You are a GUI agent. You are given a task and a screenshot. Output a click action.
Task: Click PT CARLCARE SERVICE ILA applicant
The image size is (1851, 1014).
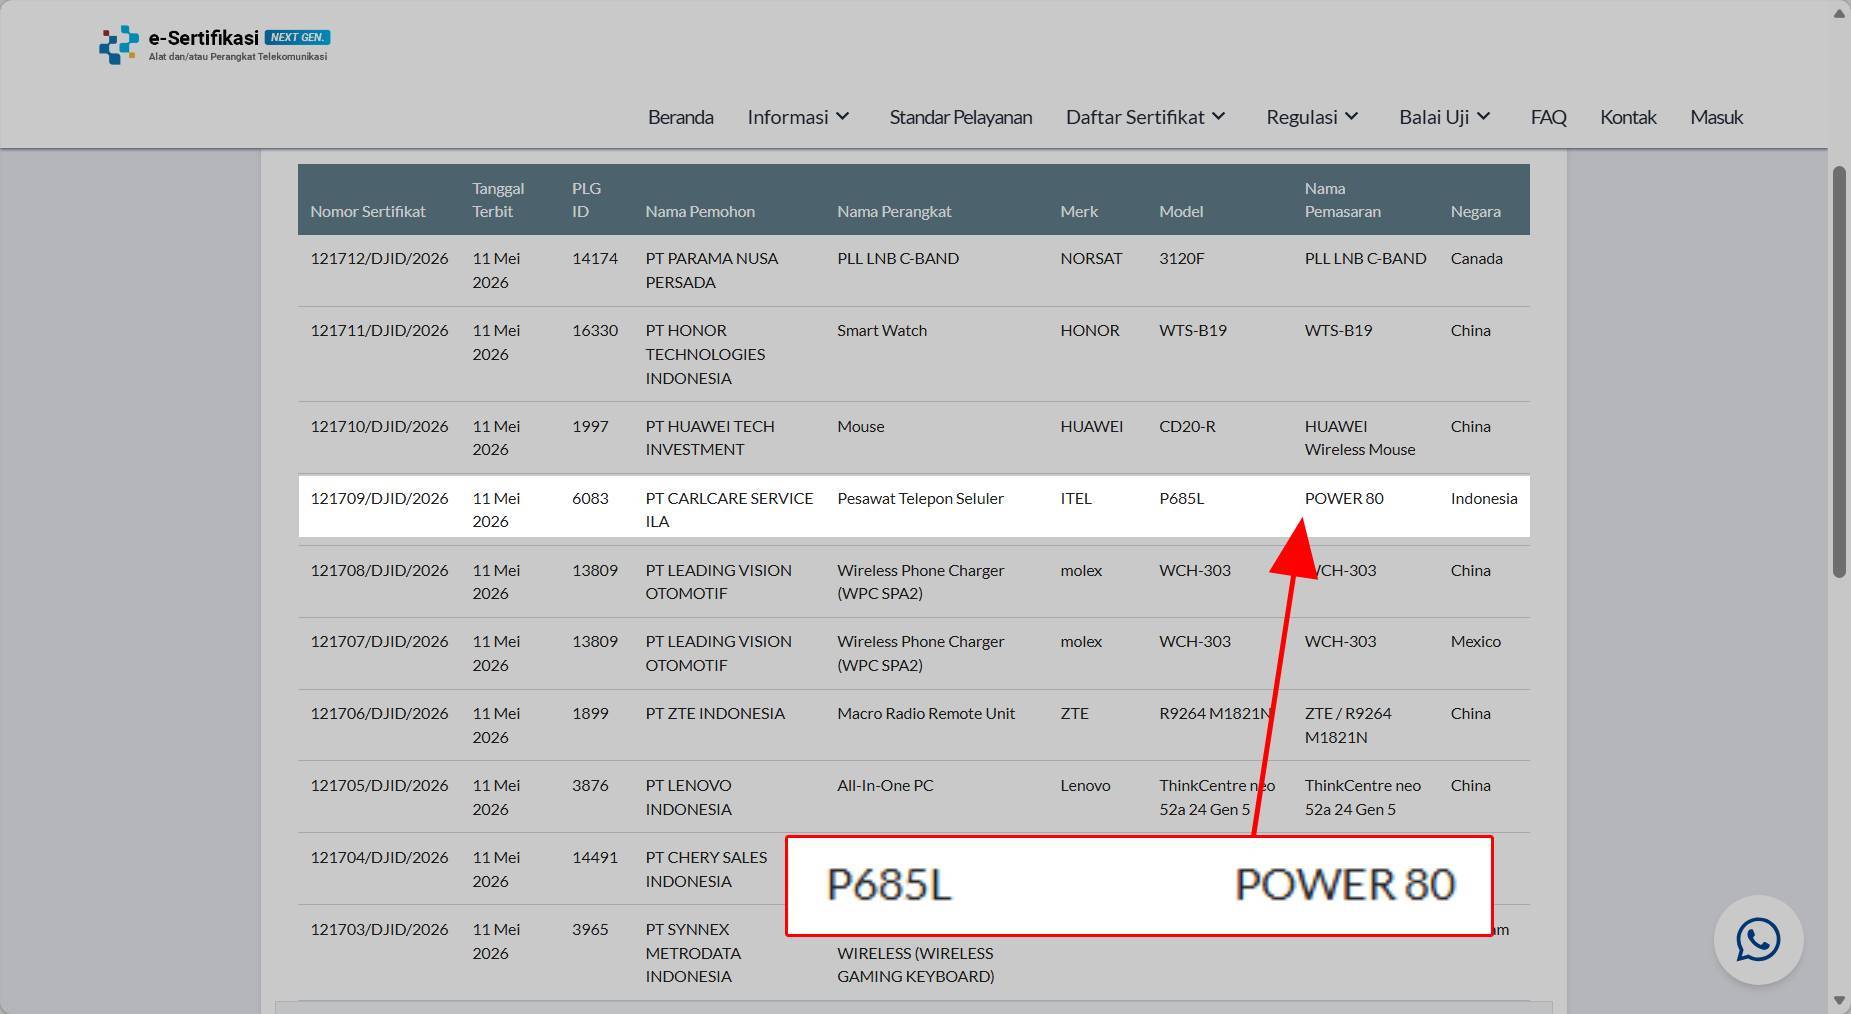point(729,510)
